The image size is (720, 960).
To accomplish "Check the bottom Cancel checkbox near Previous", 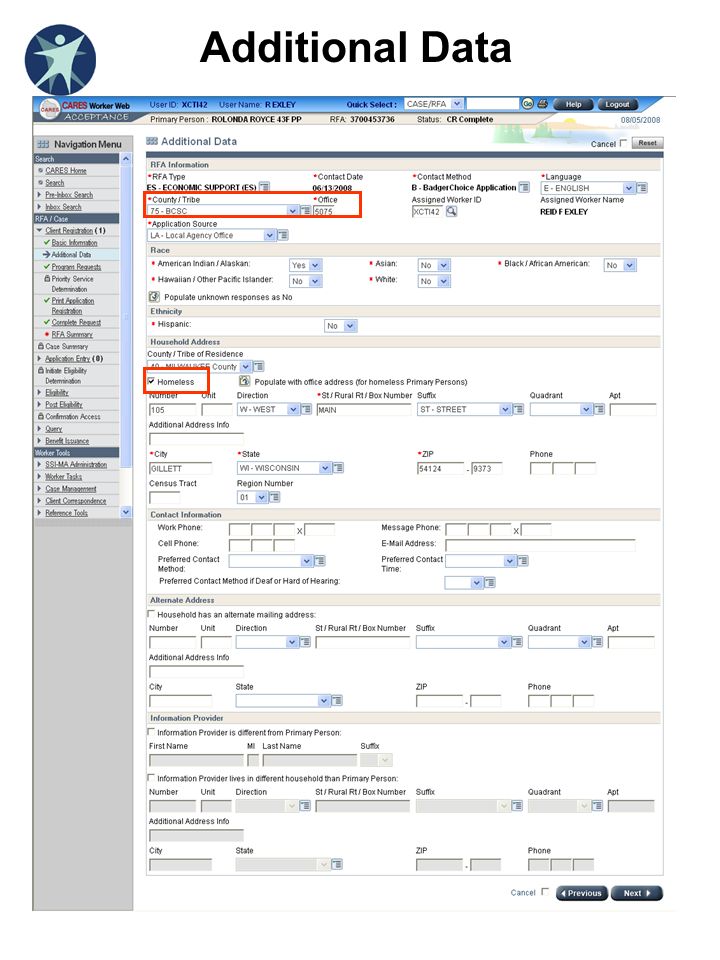I will pyautogui.click(x=545, y=892).
